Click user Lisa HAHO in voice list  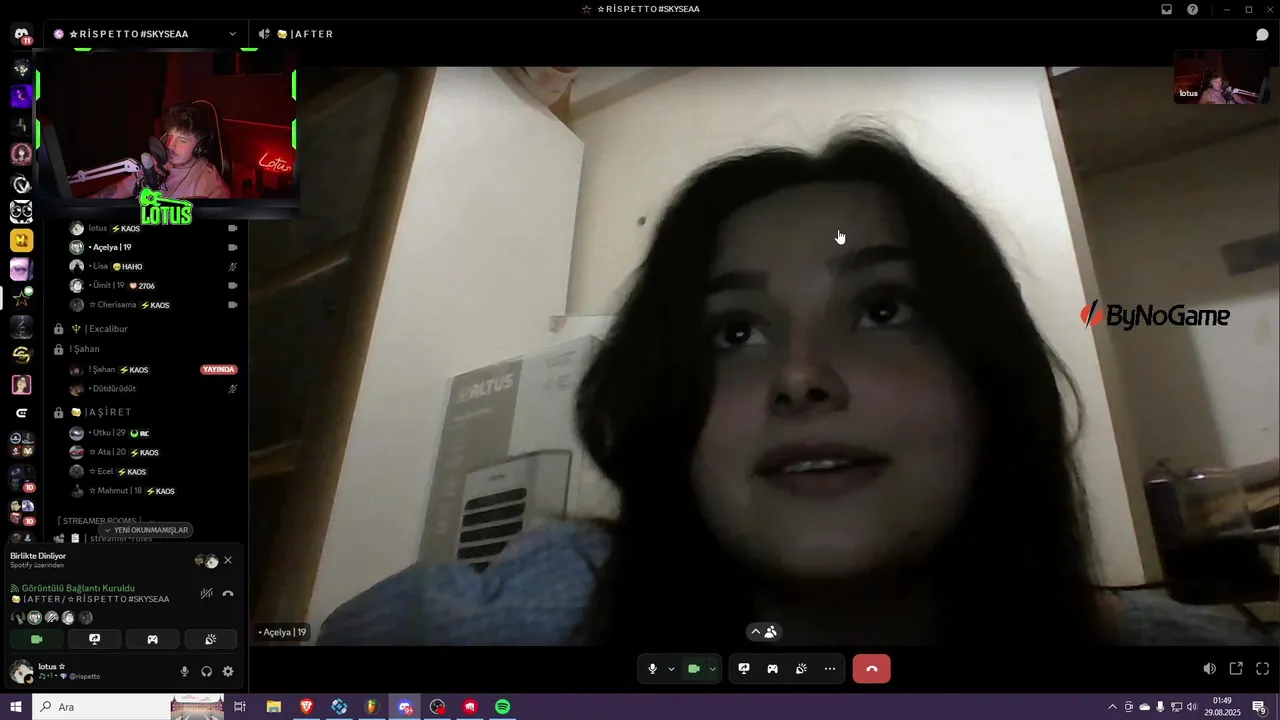[152, 266]
